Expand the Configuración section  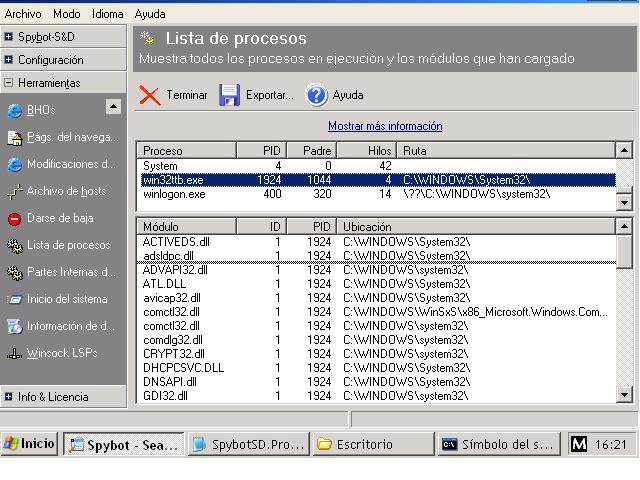[63, 60]
